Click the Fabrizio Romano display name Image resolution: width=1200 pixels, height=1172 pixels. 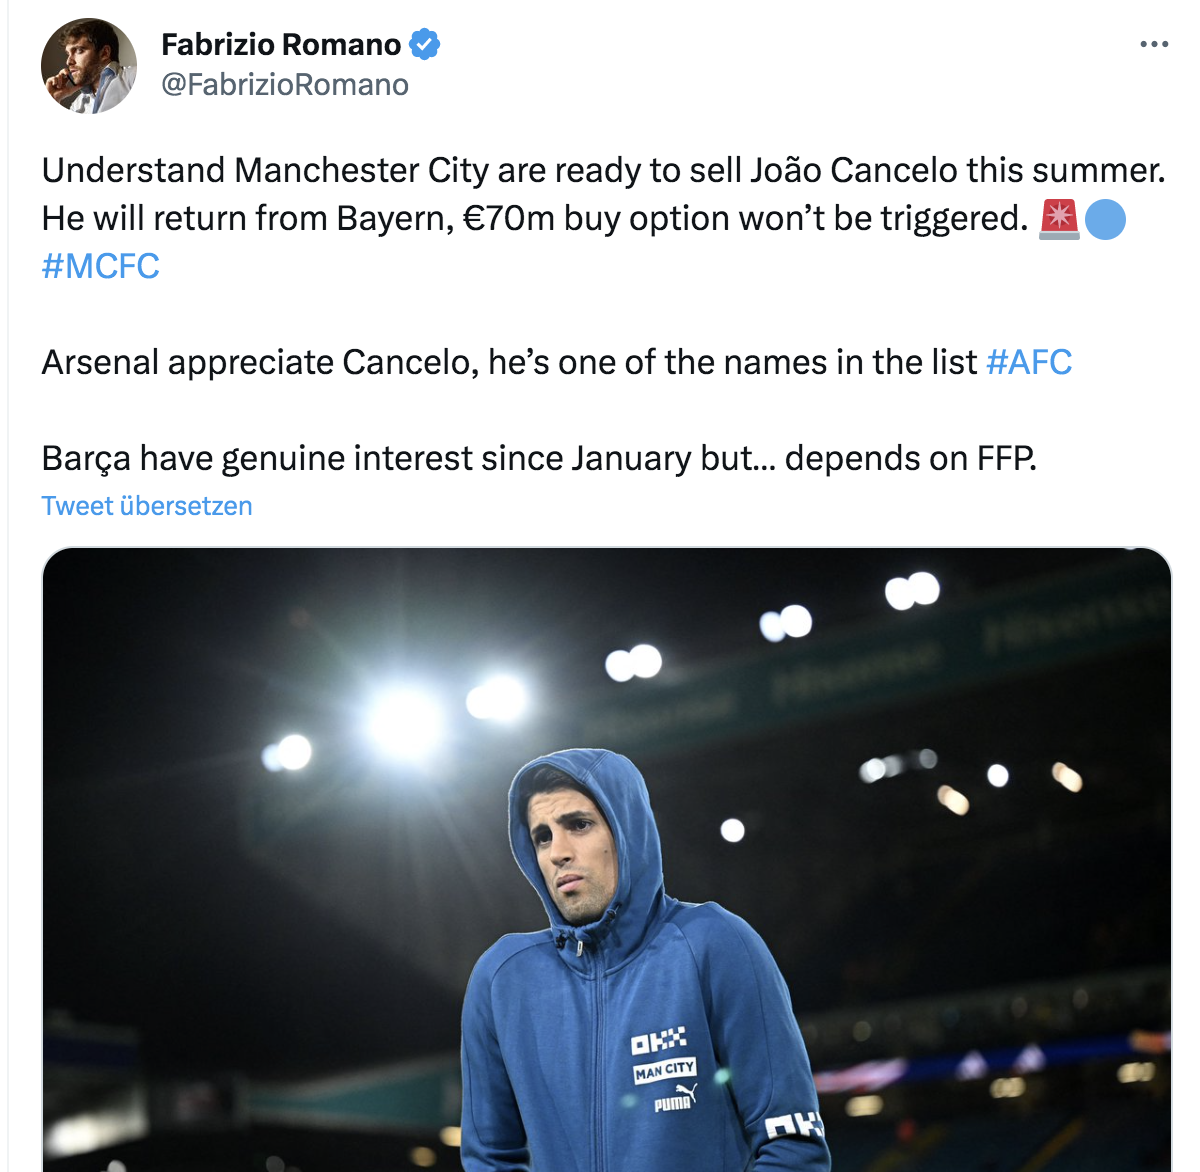tap(281, 45)
